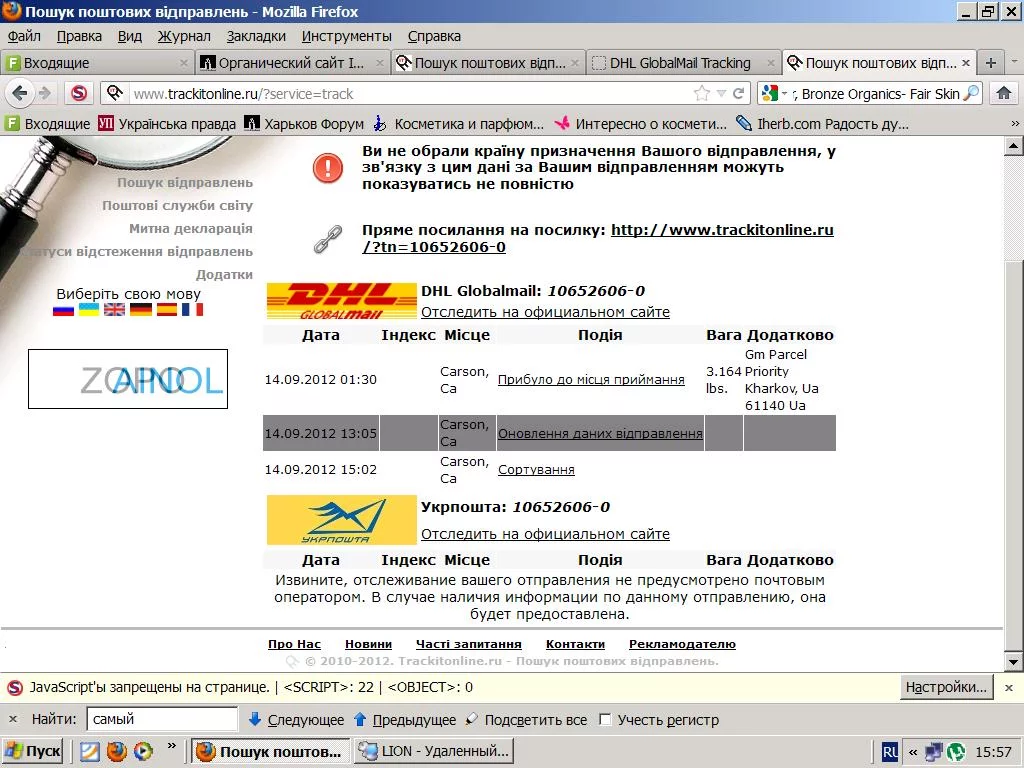The image size is (1024, 768).
Task: Open the Журнал menu
Action: click(x=184, y=36)
